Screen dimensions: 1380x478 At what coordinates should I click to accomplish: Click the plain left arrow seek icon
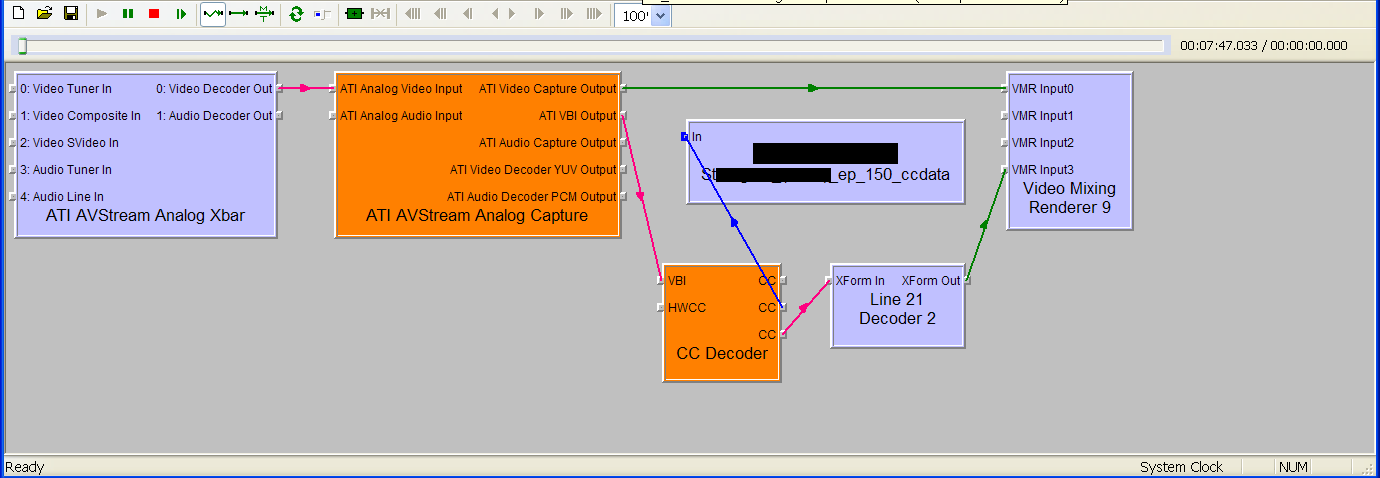click(495, 14)
